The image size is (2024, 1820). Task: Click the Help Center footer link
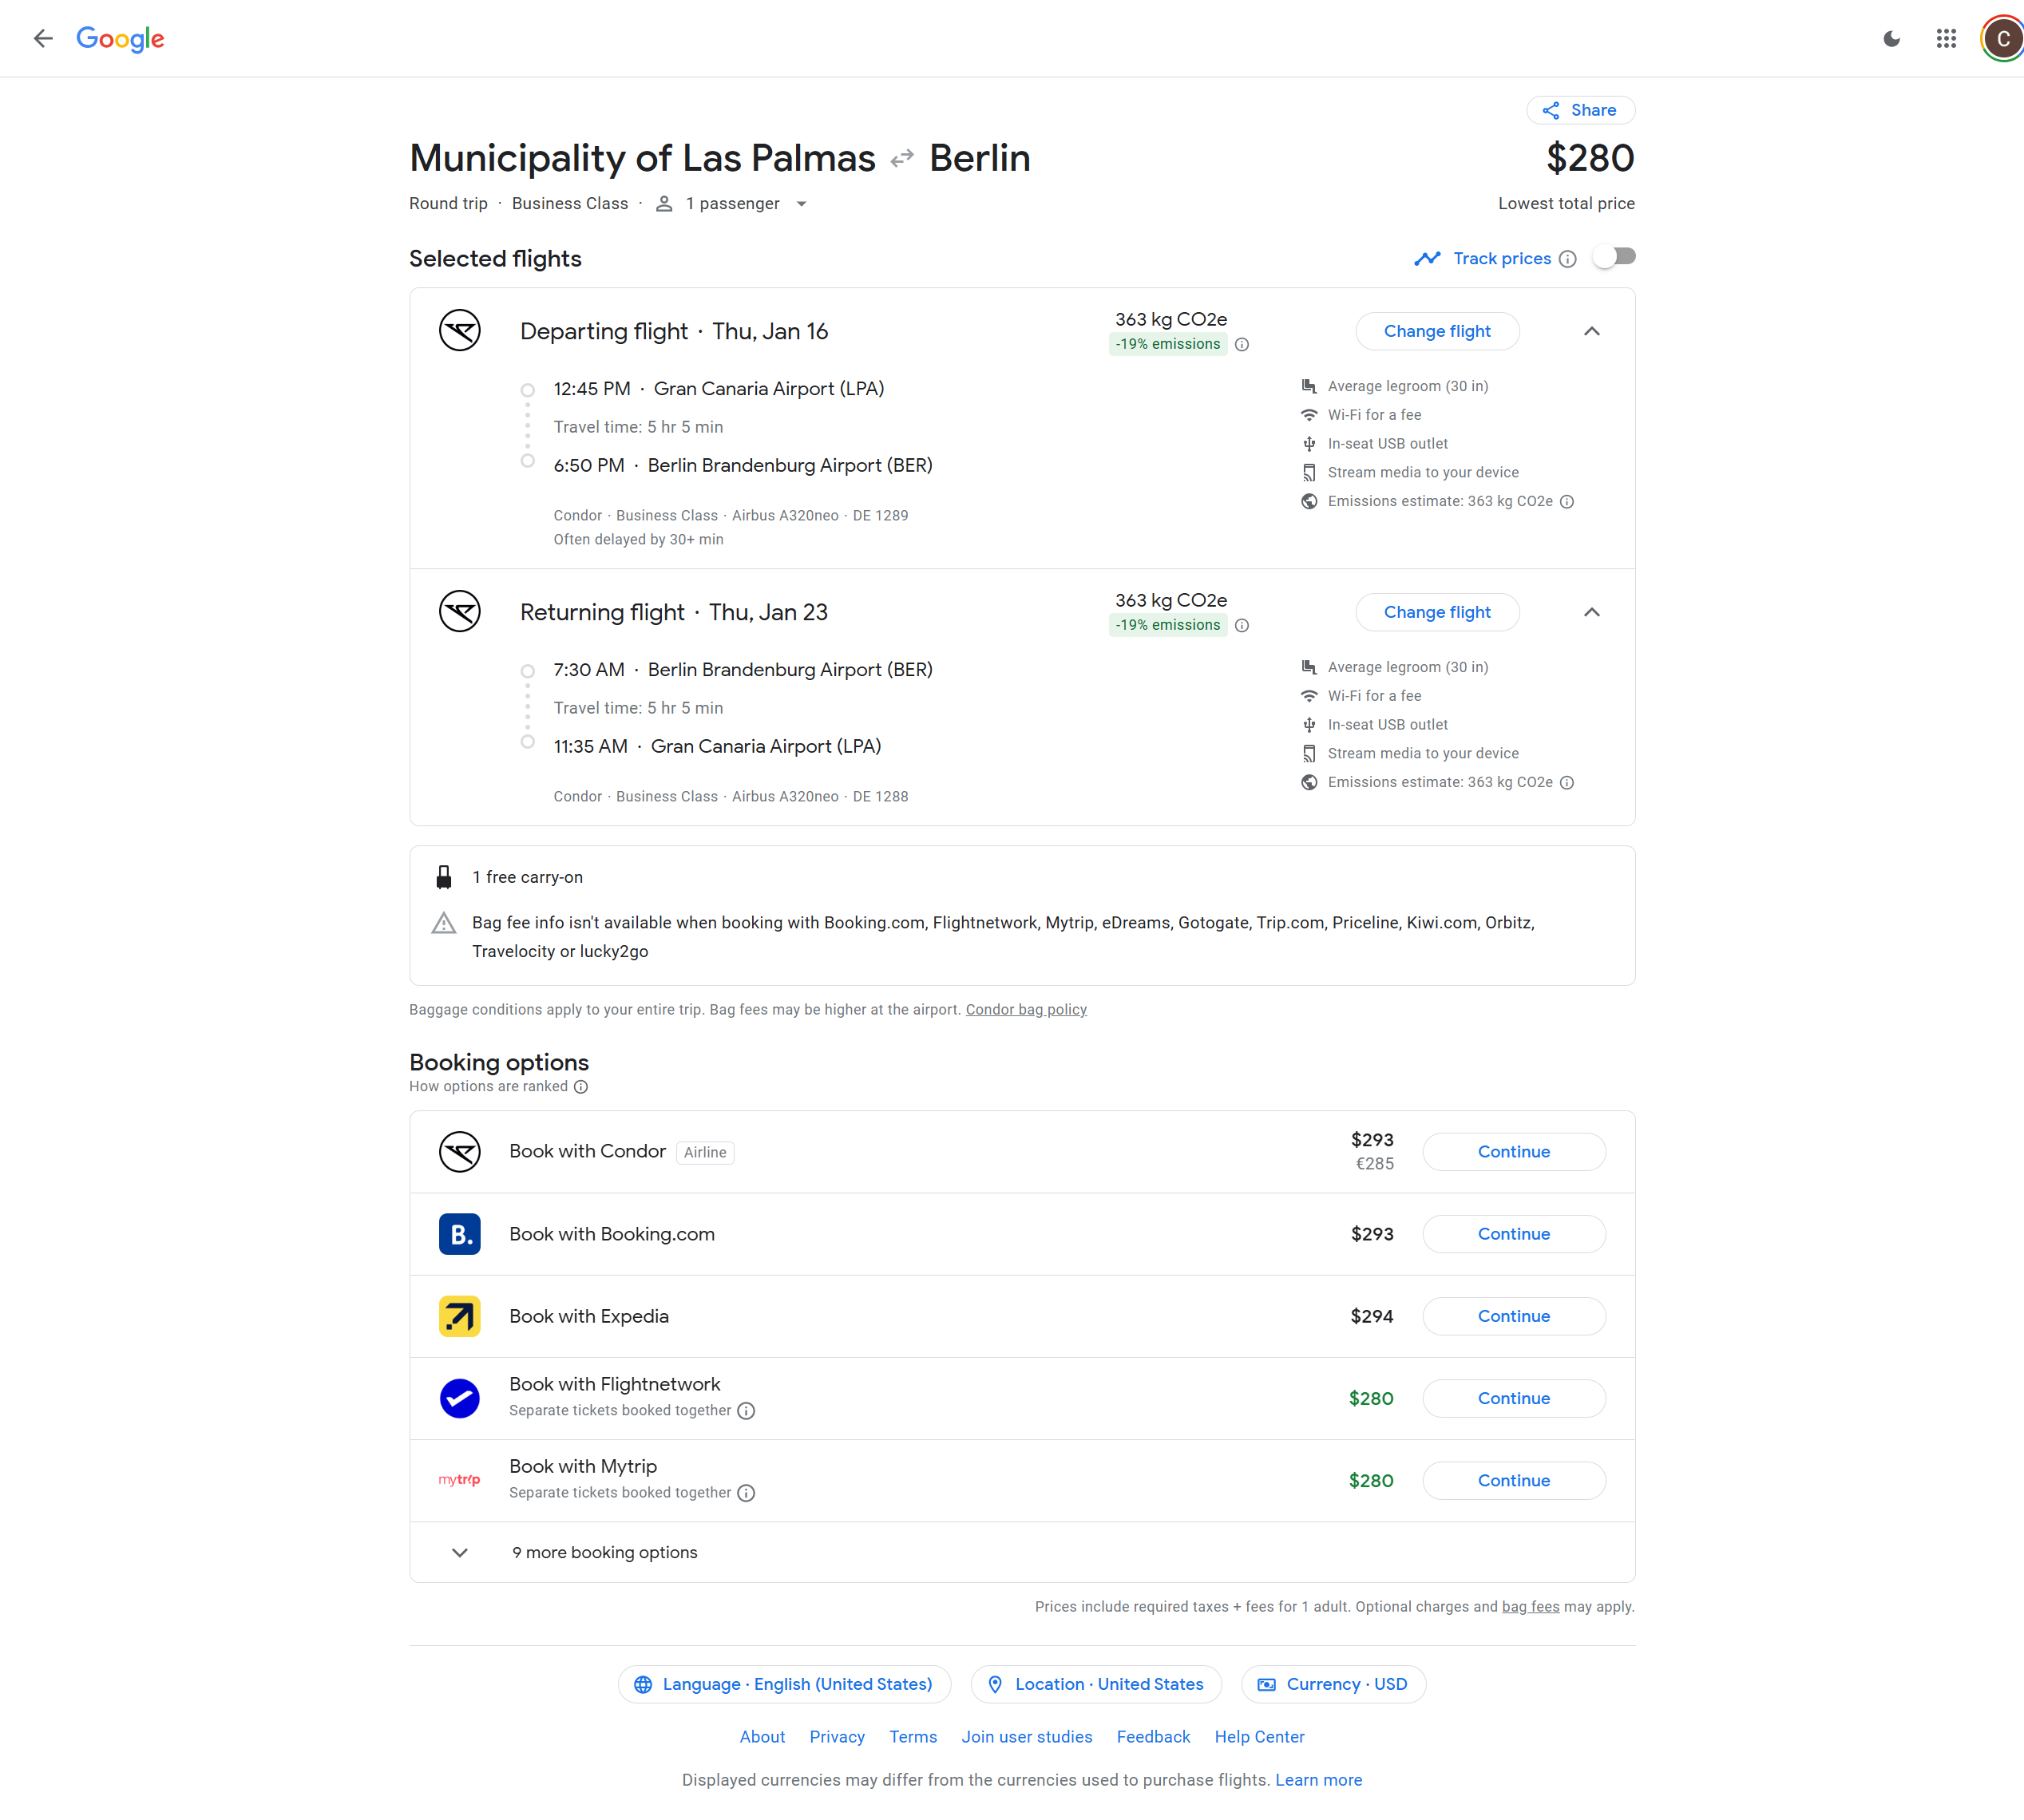[x=1259, y=1737]
